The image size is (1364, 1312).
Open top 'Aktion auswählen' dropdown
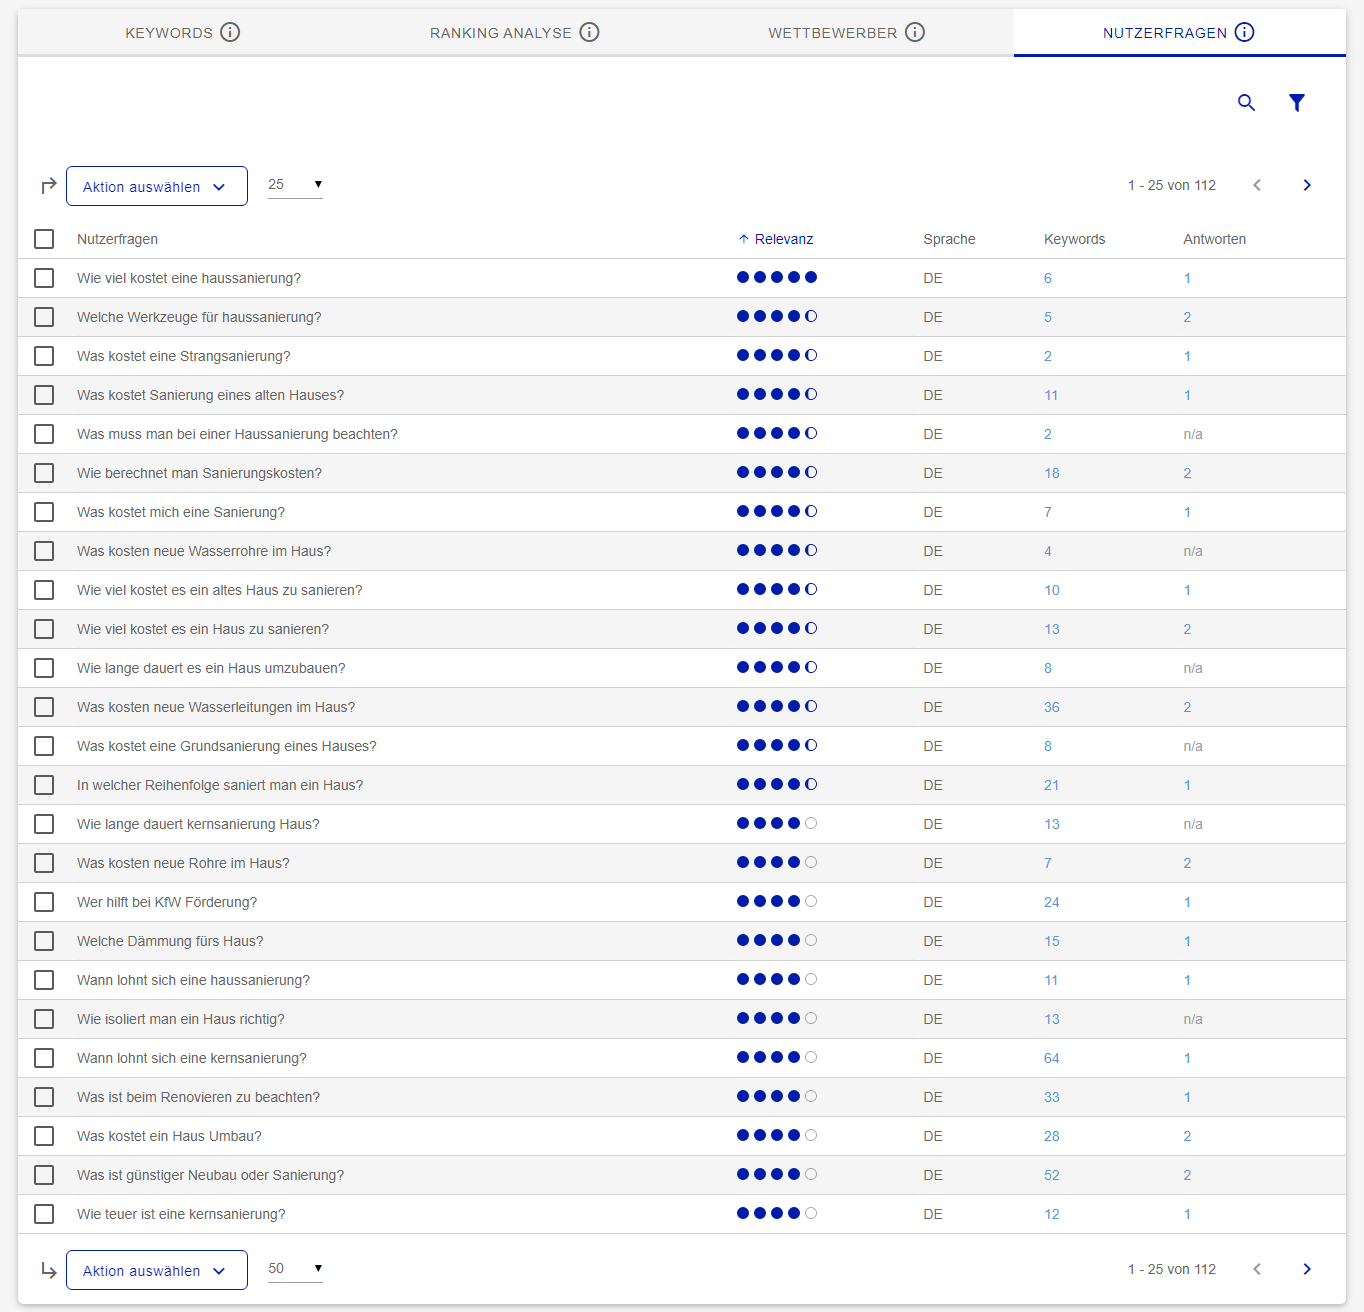(157, 186)
